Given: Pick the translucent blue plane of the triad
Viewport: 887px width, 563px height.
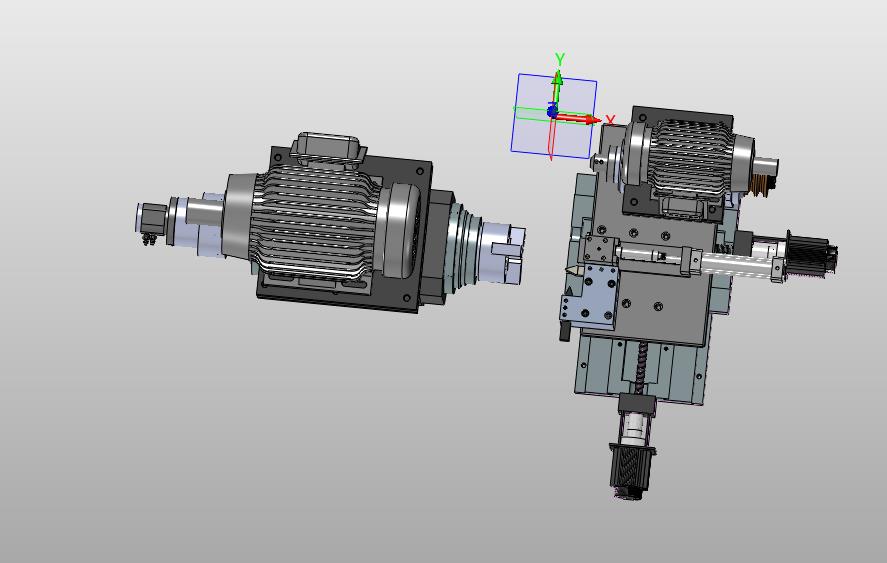Looking at the screenshot, I should [554, 116].
